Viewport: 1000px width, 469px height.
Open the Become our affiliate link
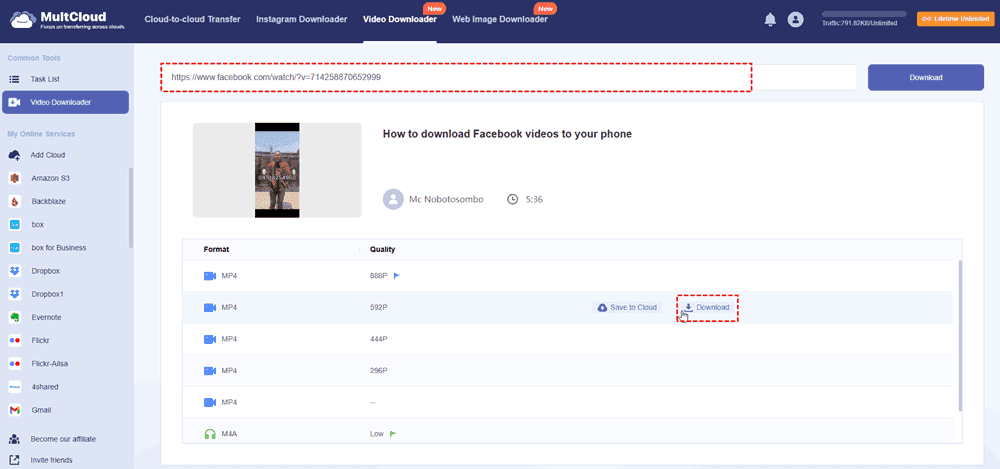tap(63, 439)
